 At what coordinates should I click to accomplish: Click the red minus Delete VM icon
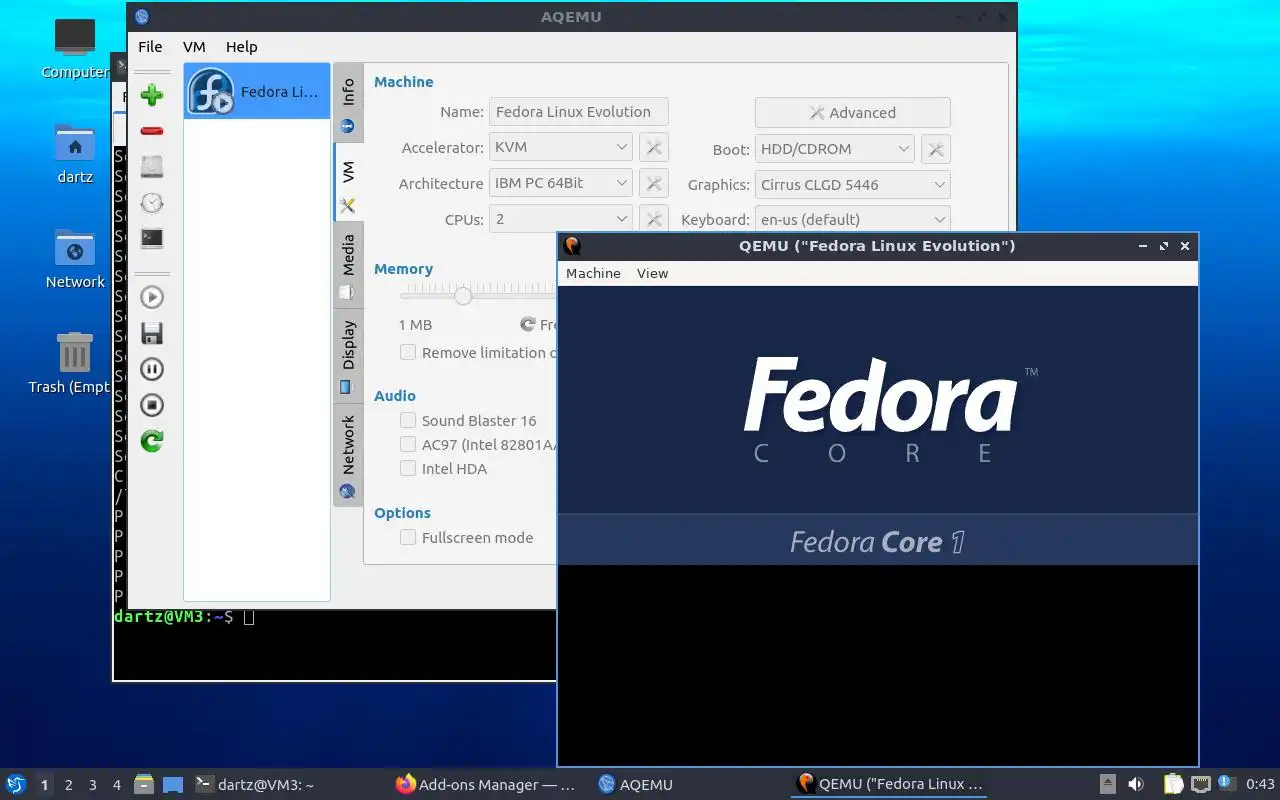152,131
